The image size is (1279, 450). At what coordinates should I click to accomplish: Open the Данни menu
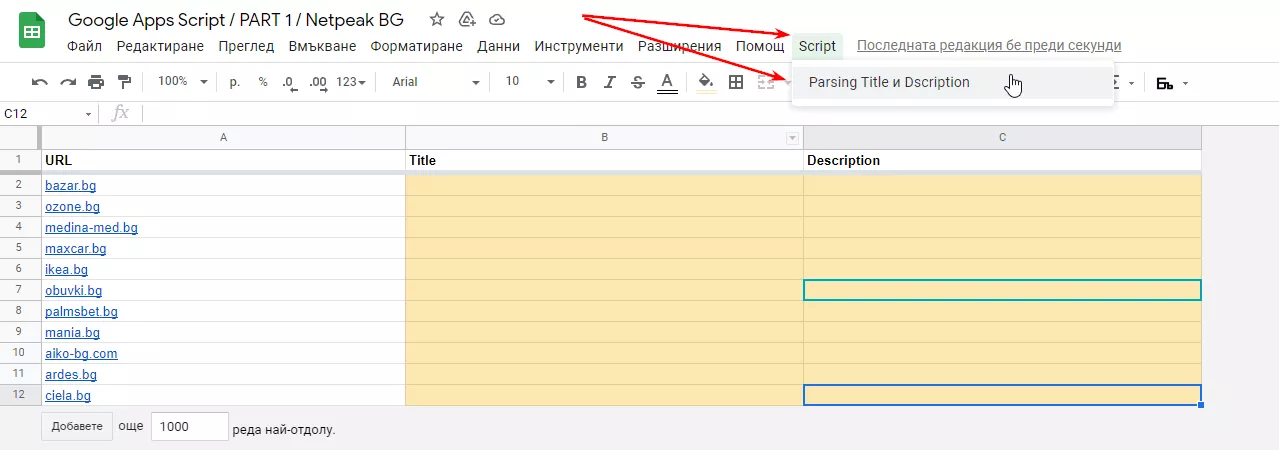[x=498, y=46]
